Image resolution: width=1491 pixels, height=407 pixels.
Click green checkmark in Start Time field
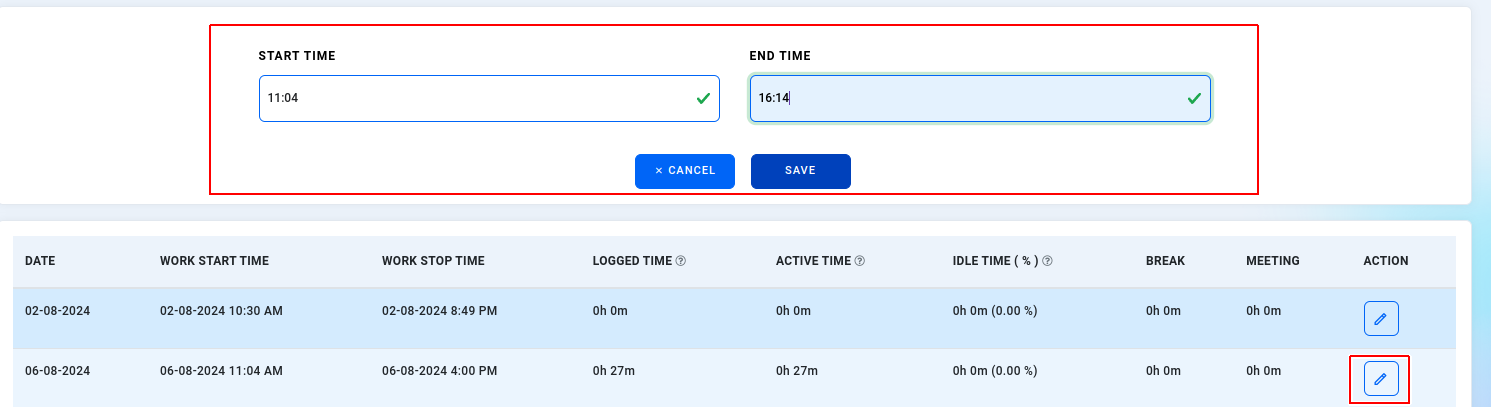pos(703,99)
